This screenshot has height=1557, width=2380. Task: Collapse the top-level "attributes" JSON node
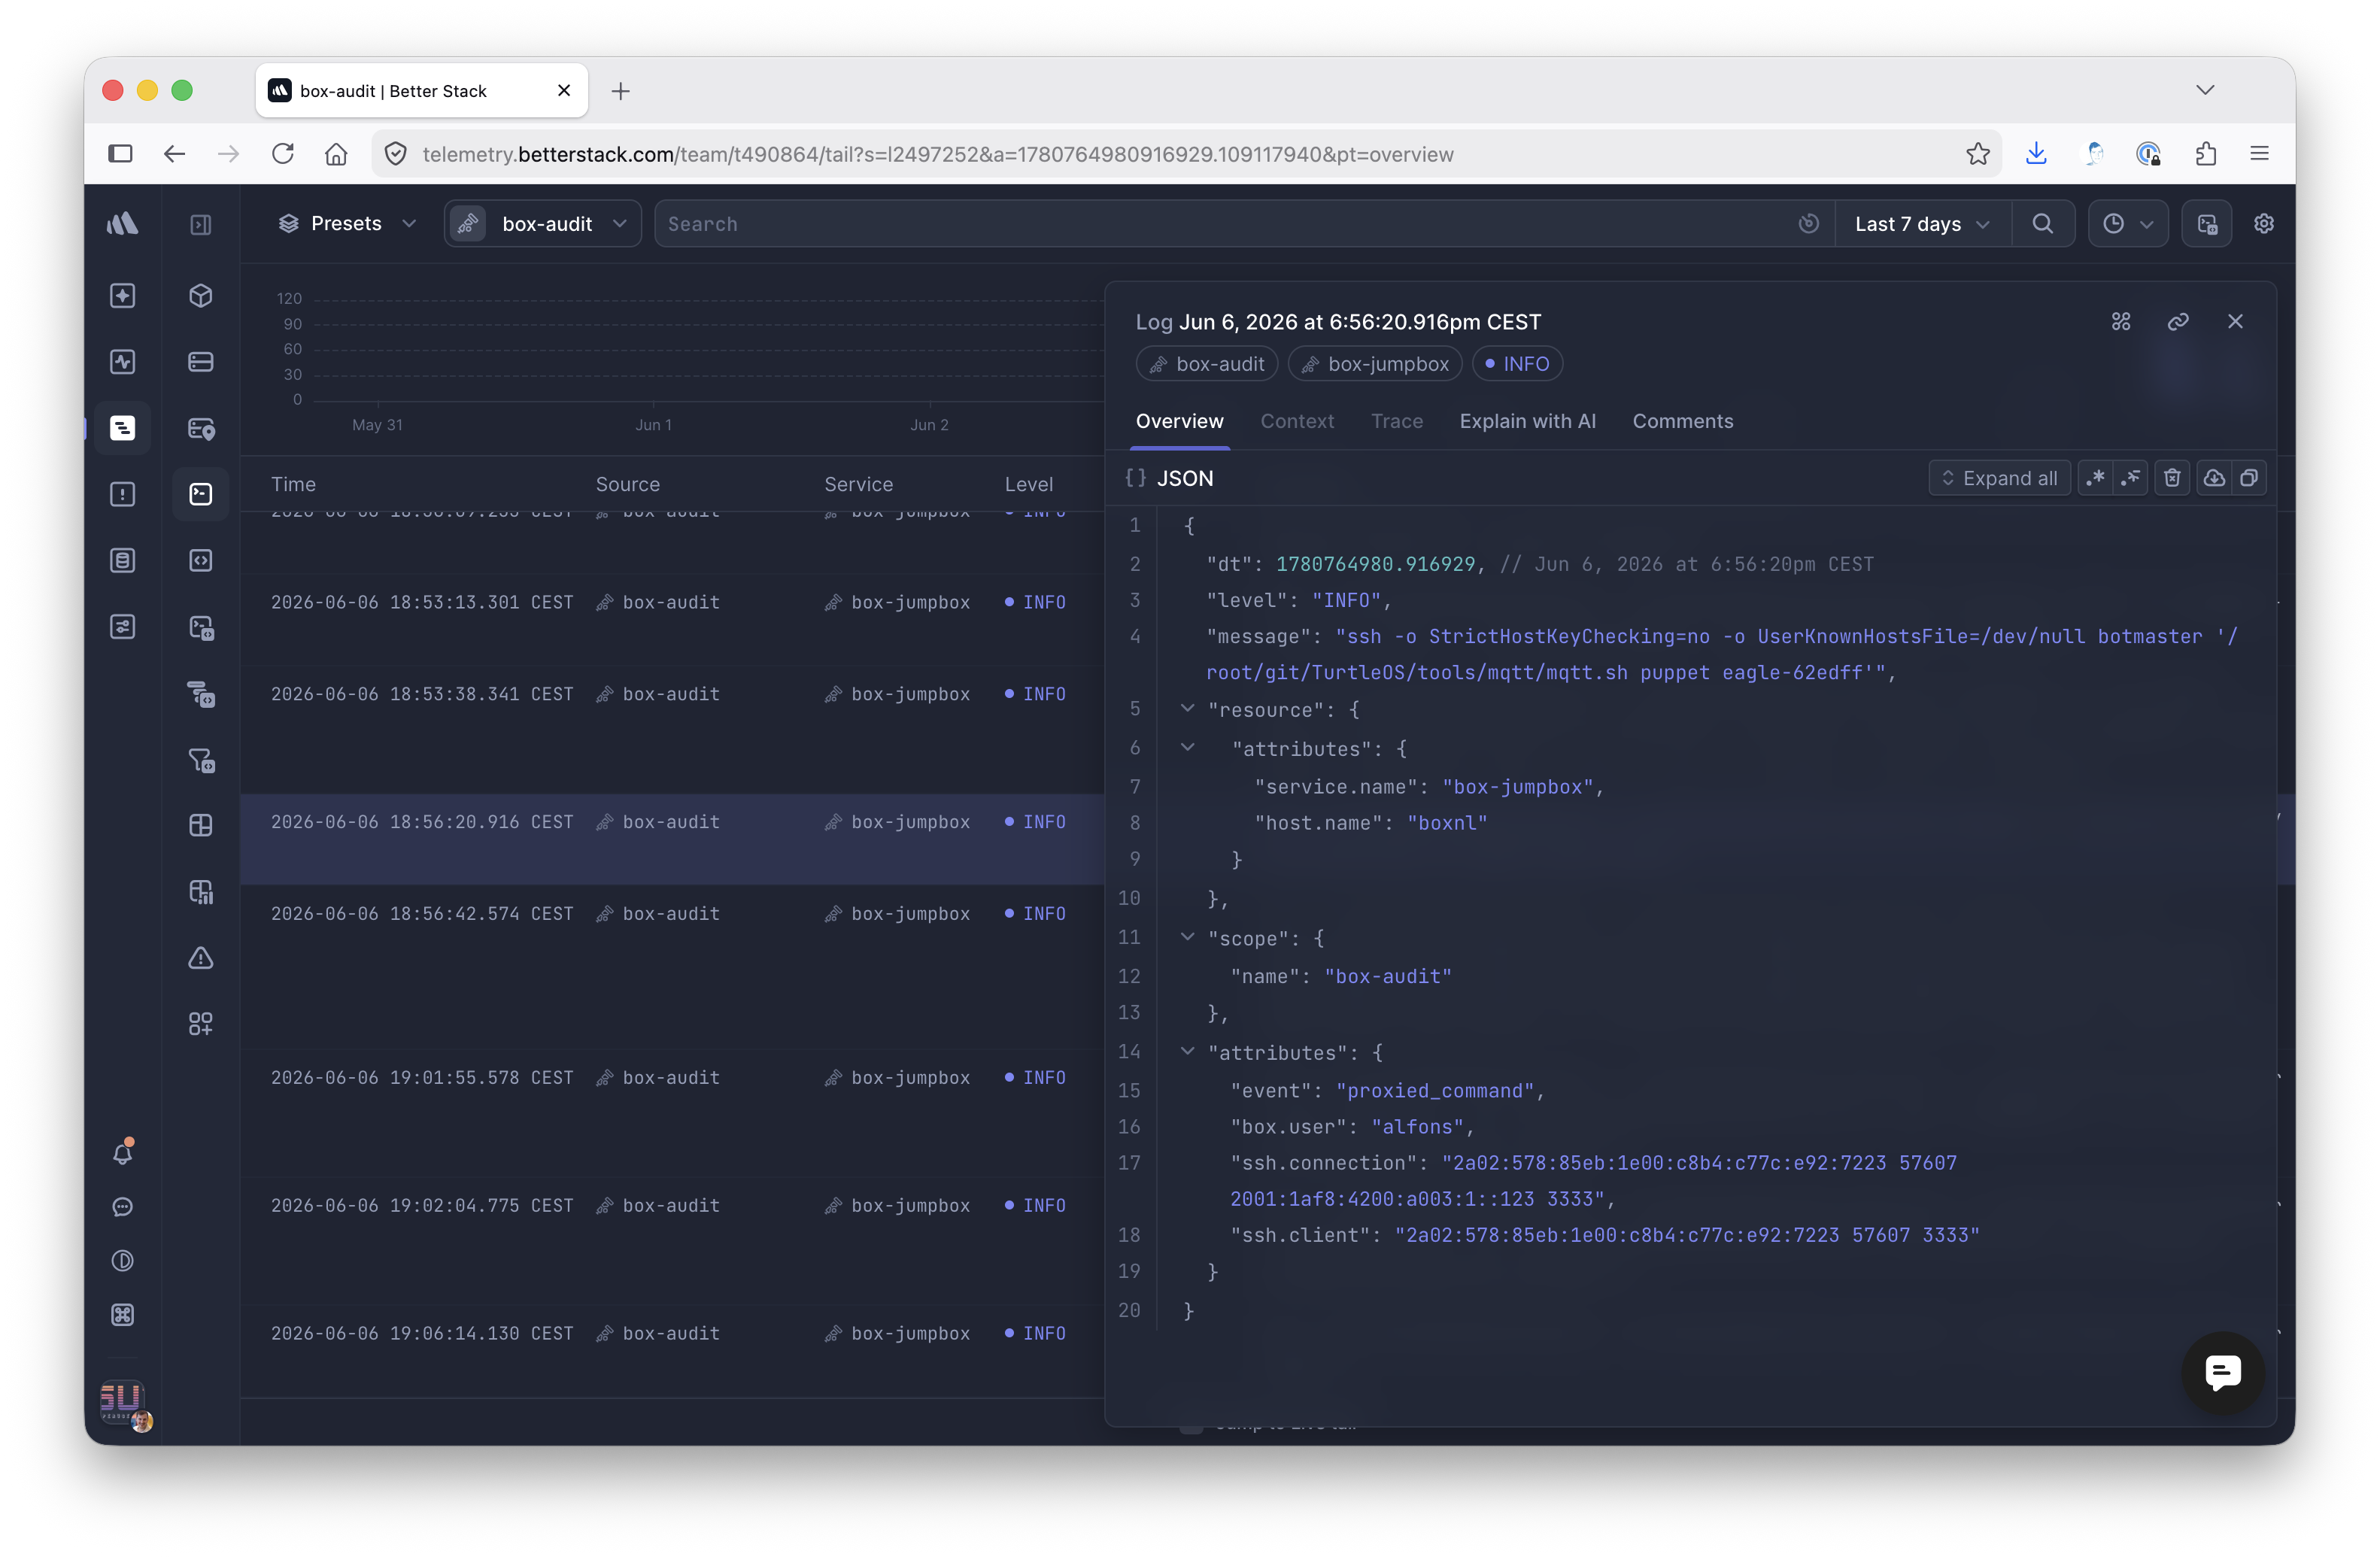(1187, 1052)
